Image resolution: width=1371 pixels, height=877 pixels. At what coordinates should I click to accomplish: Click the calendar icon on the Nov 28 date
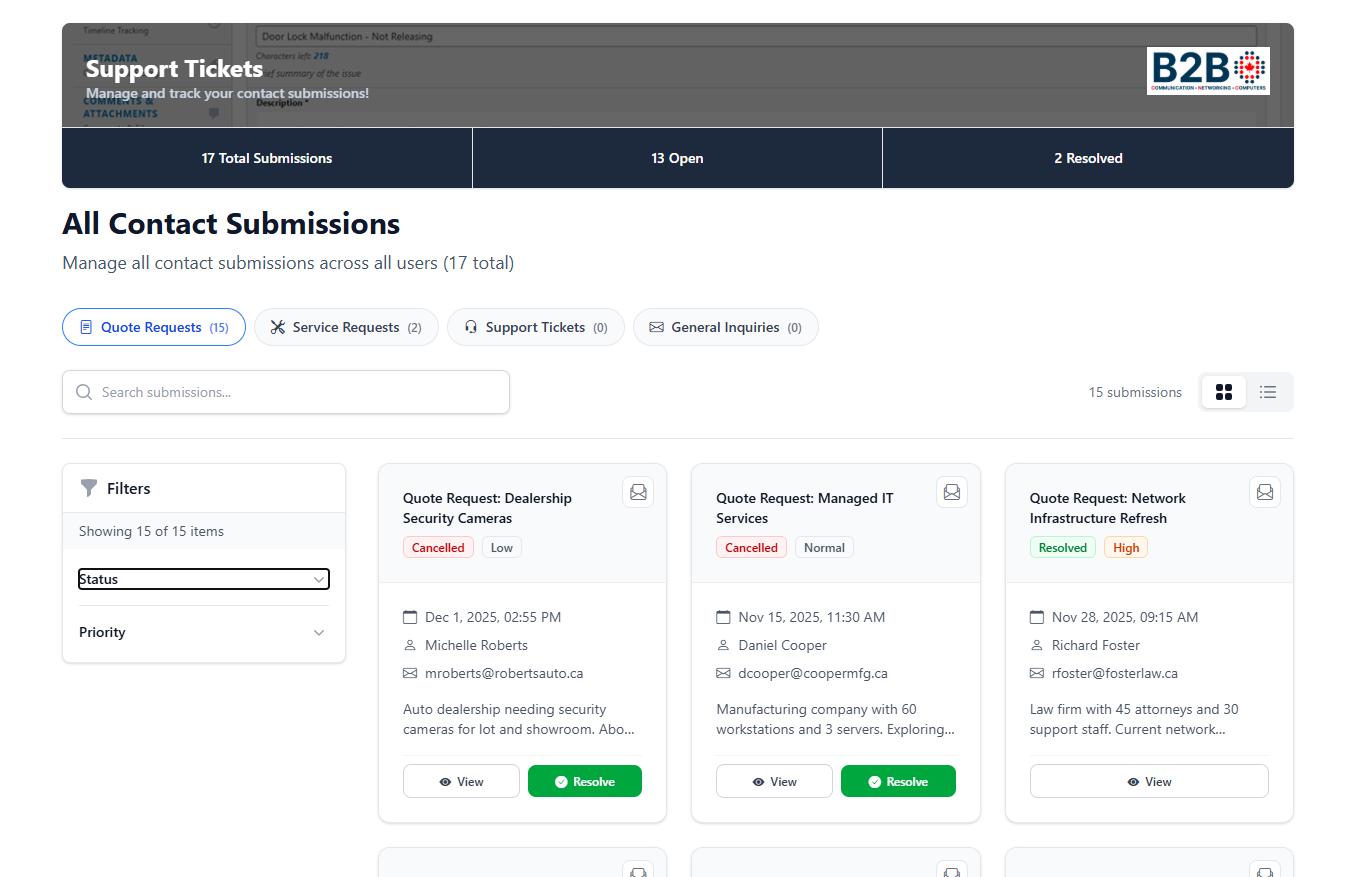(x=1036, y=617)
